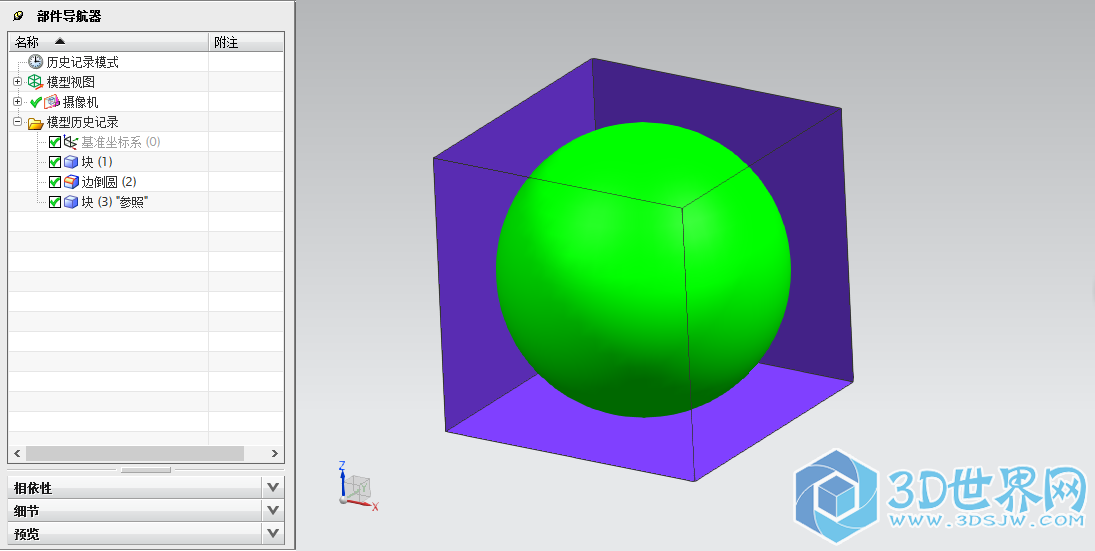Viewport: 1095px width, 551px height.
Task: Click navigator horizontal scrollbar right arrow
Action: pyautogui.click(x=274, y=453)
